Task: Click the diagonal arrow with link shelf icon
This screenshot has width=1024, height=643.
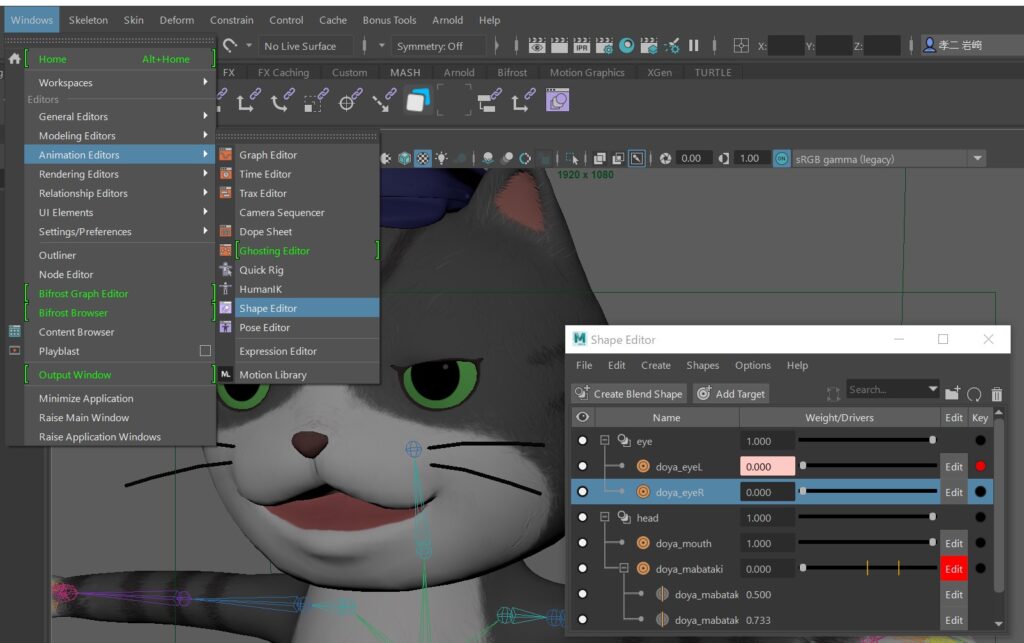Action: [x=384, y=101]
